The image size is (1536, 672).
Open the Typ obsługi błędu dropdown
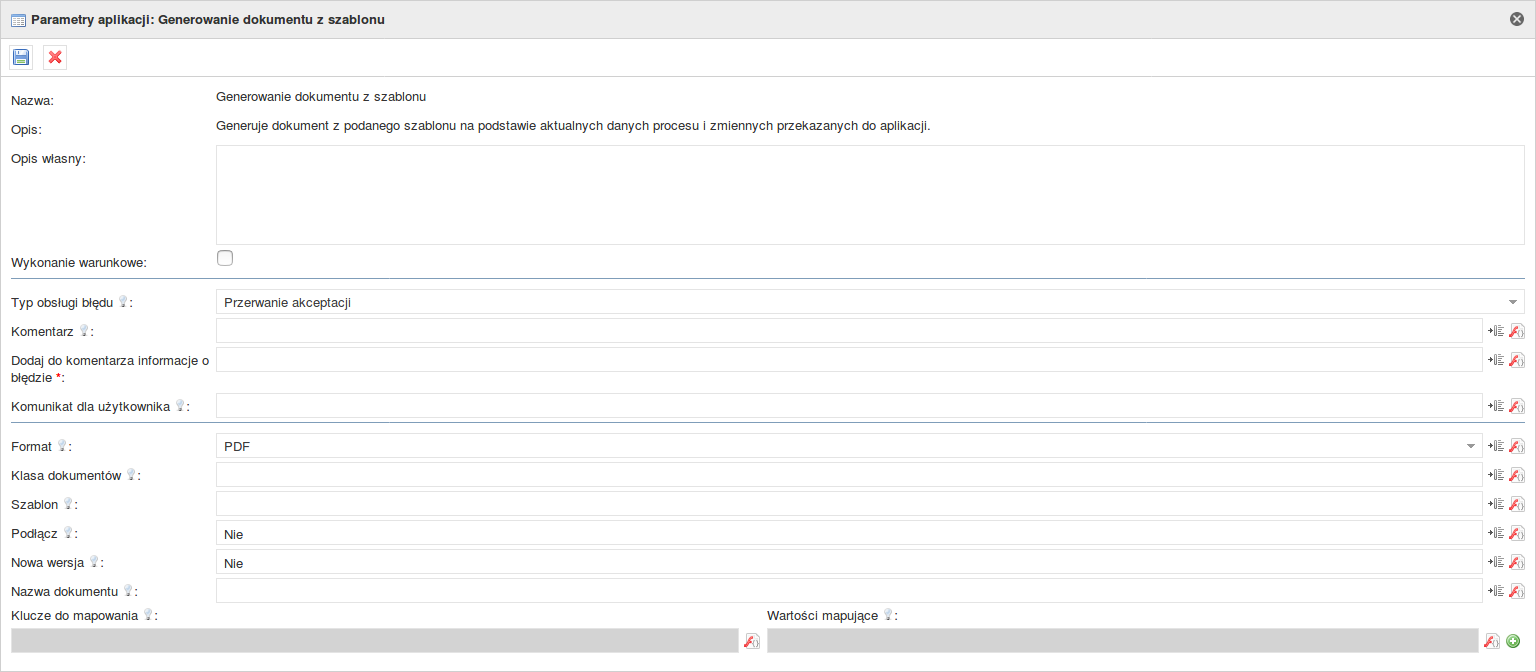[870, 302]
